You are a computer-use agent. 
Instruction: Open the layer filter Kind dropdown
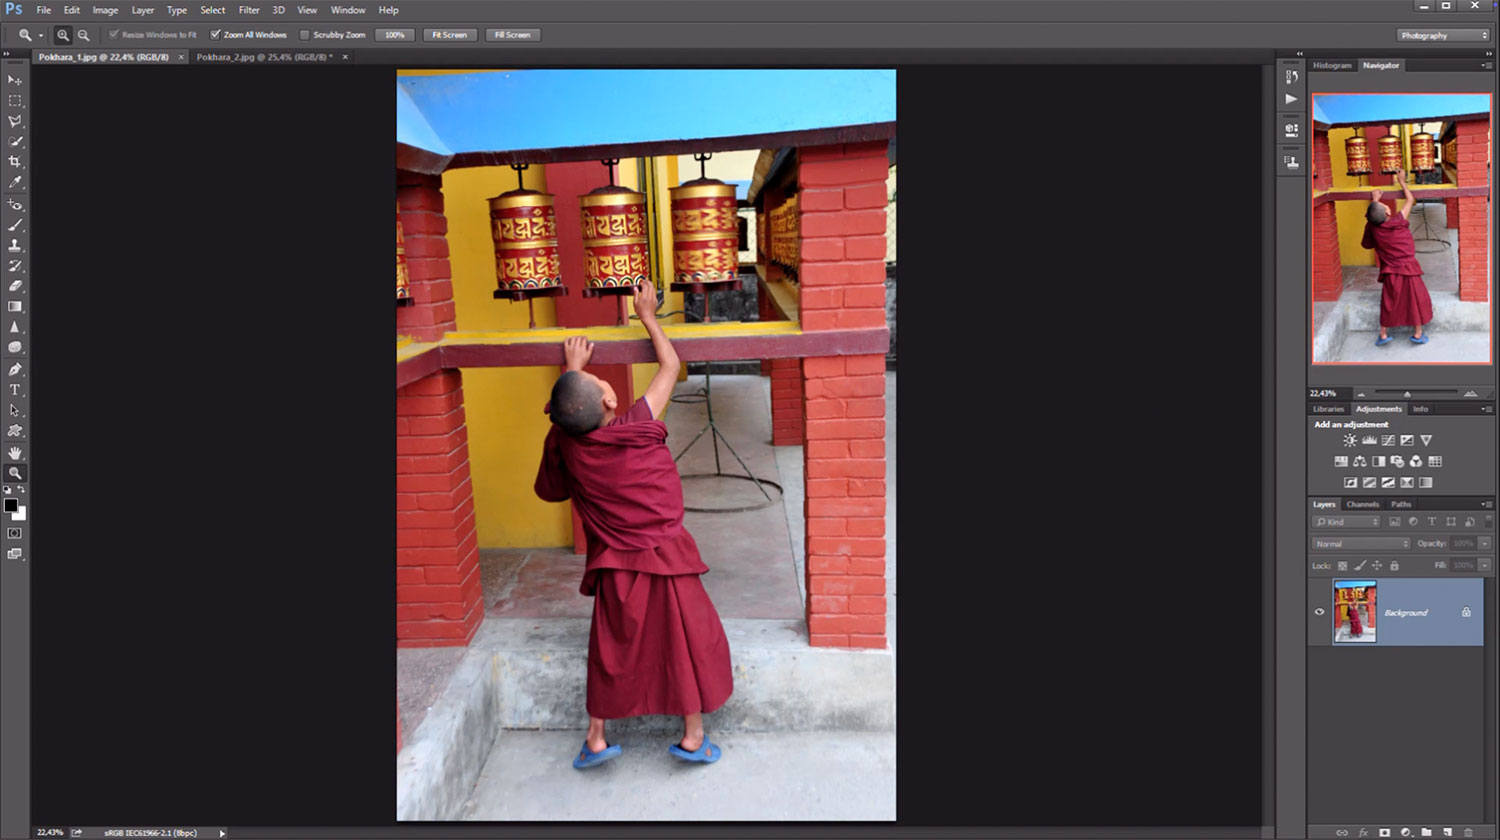(1346, 522)
